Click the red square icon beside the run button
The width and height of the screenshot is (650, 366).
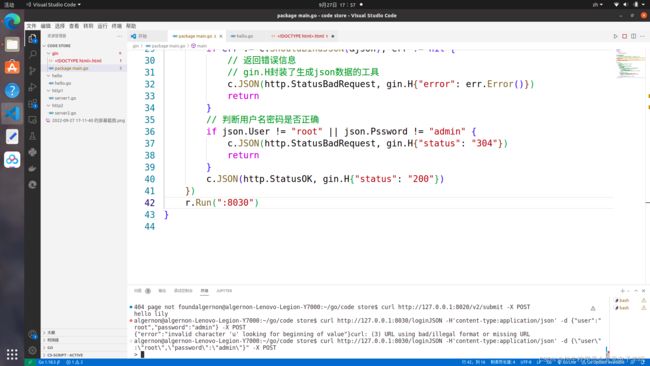click(x=624, y=36)
